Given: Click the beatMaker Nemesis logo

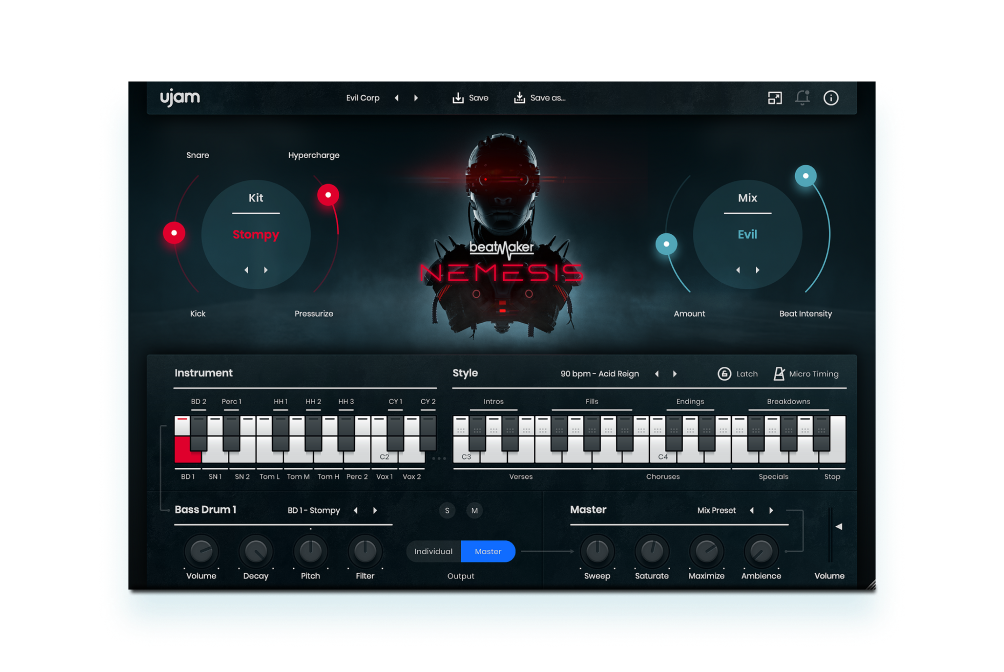Looking at the screenshot, I should pyautogui.click(x=502, y=263).
